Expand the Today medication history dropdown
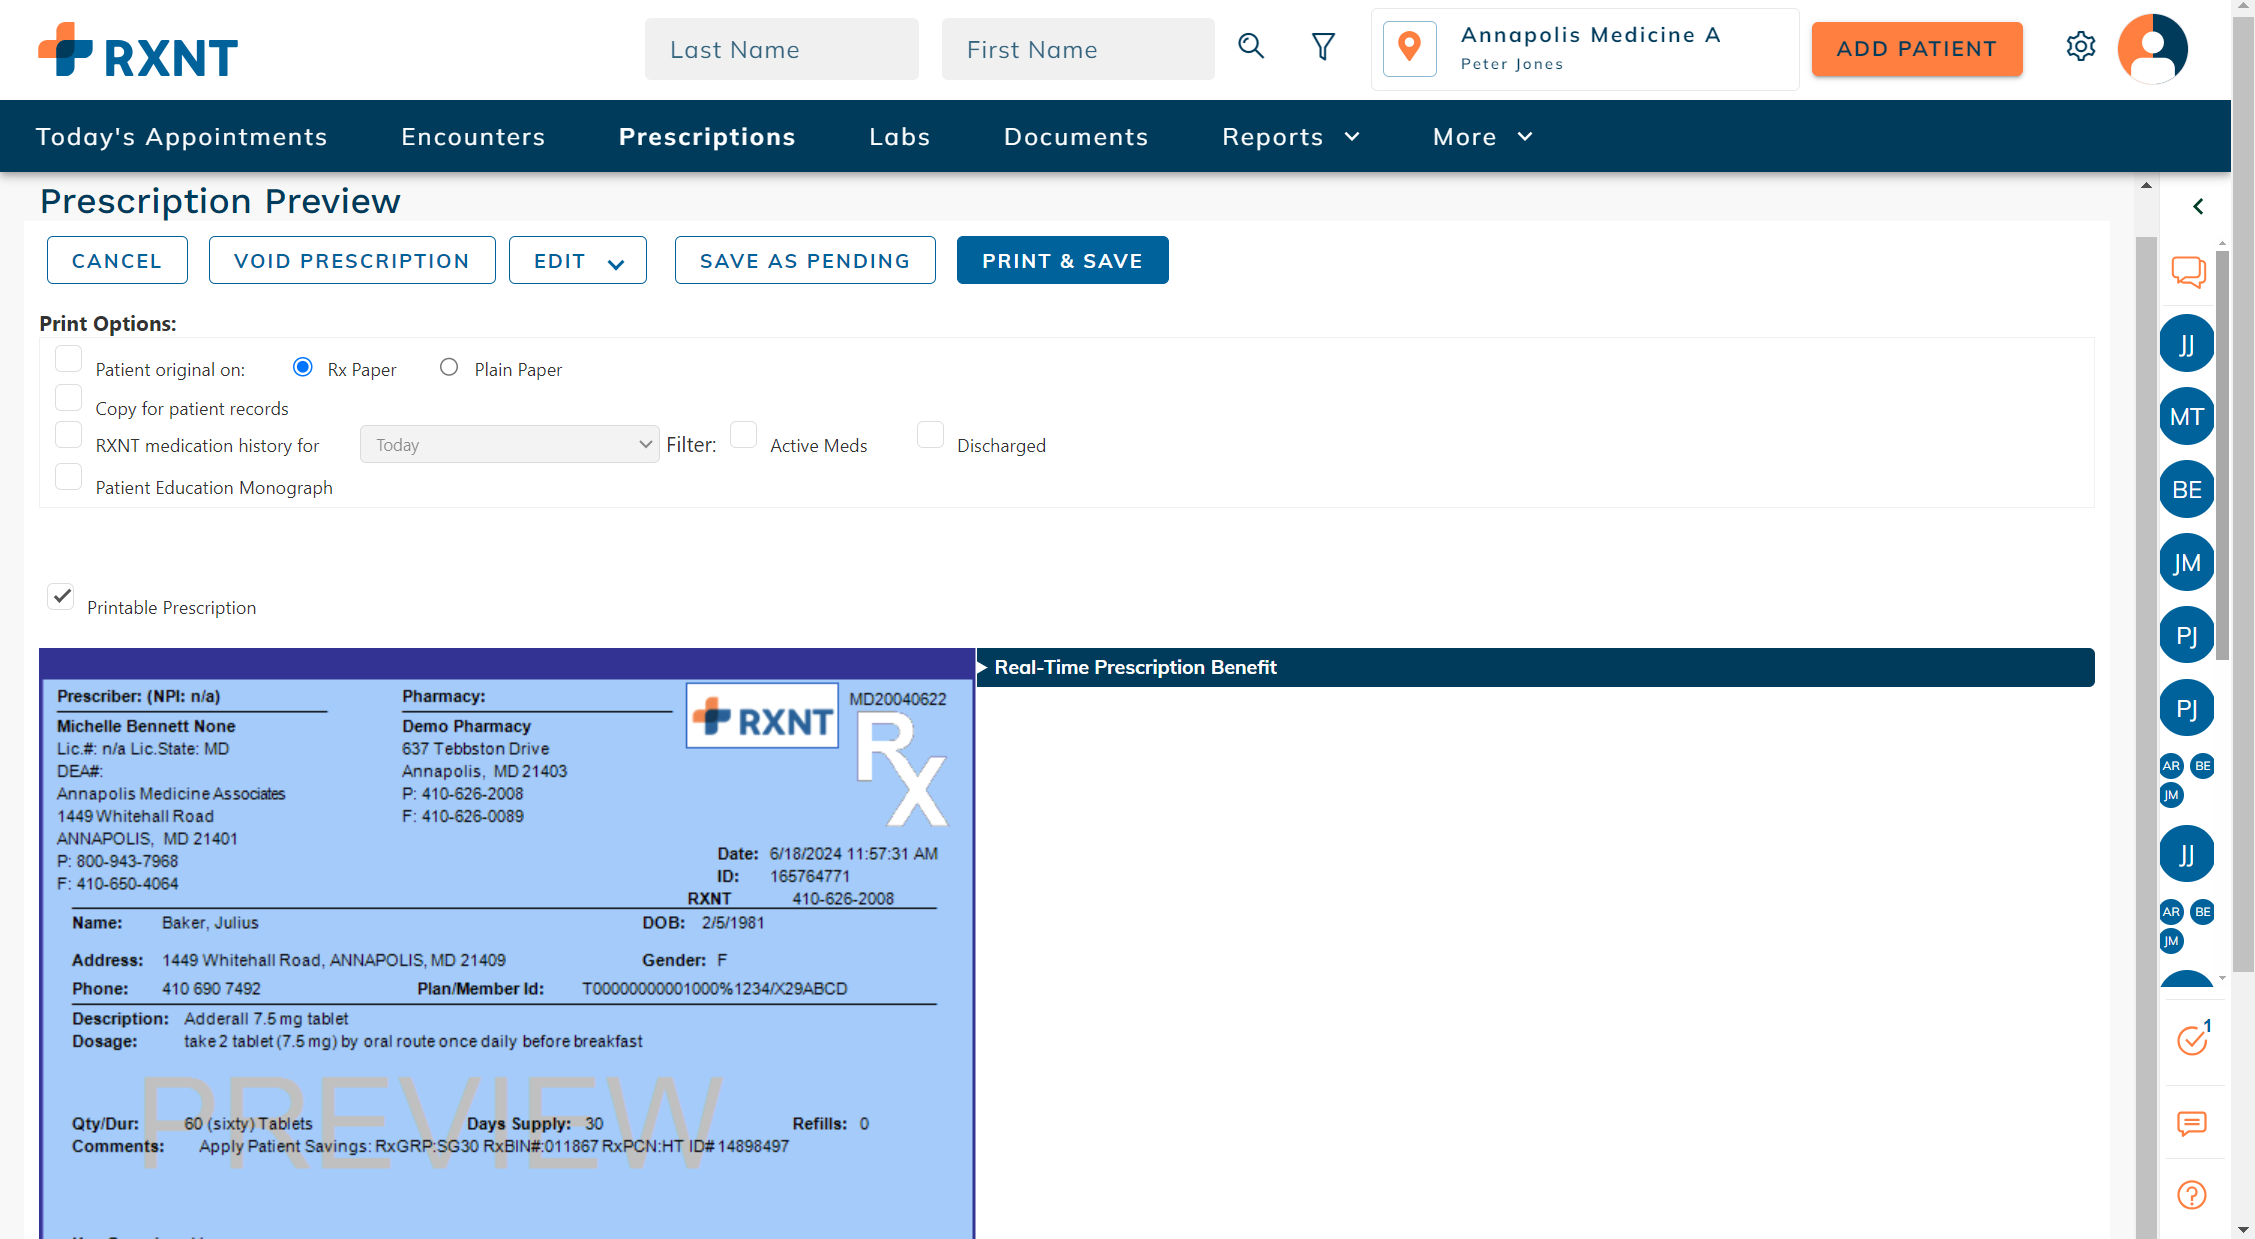The image size is (2255, 1239). pyautogui.click(x=509, y=445)
